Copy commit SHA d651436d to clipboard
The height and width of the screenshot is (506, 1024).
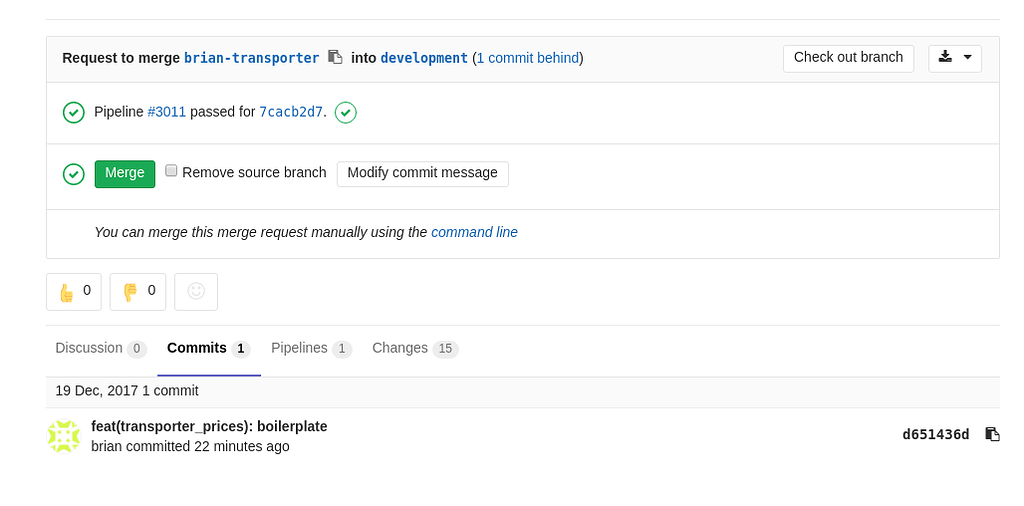point(992,434)
